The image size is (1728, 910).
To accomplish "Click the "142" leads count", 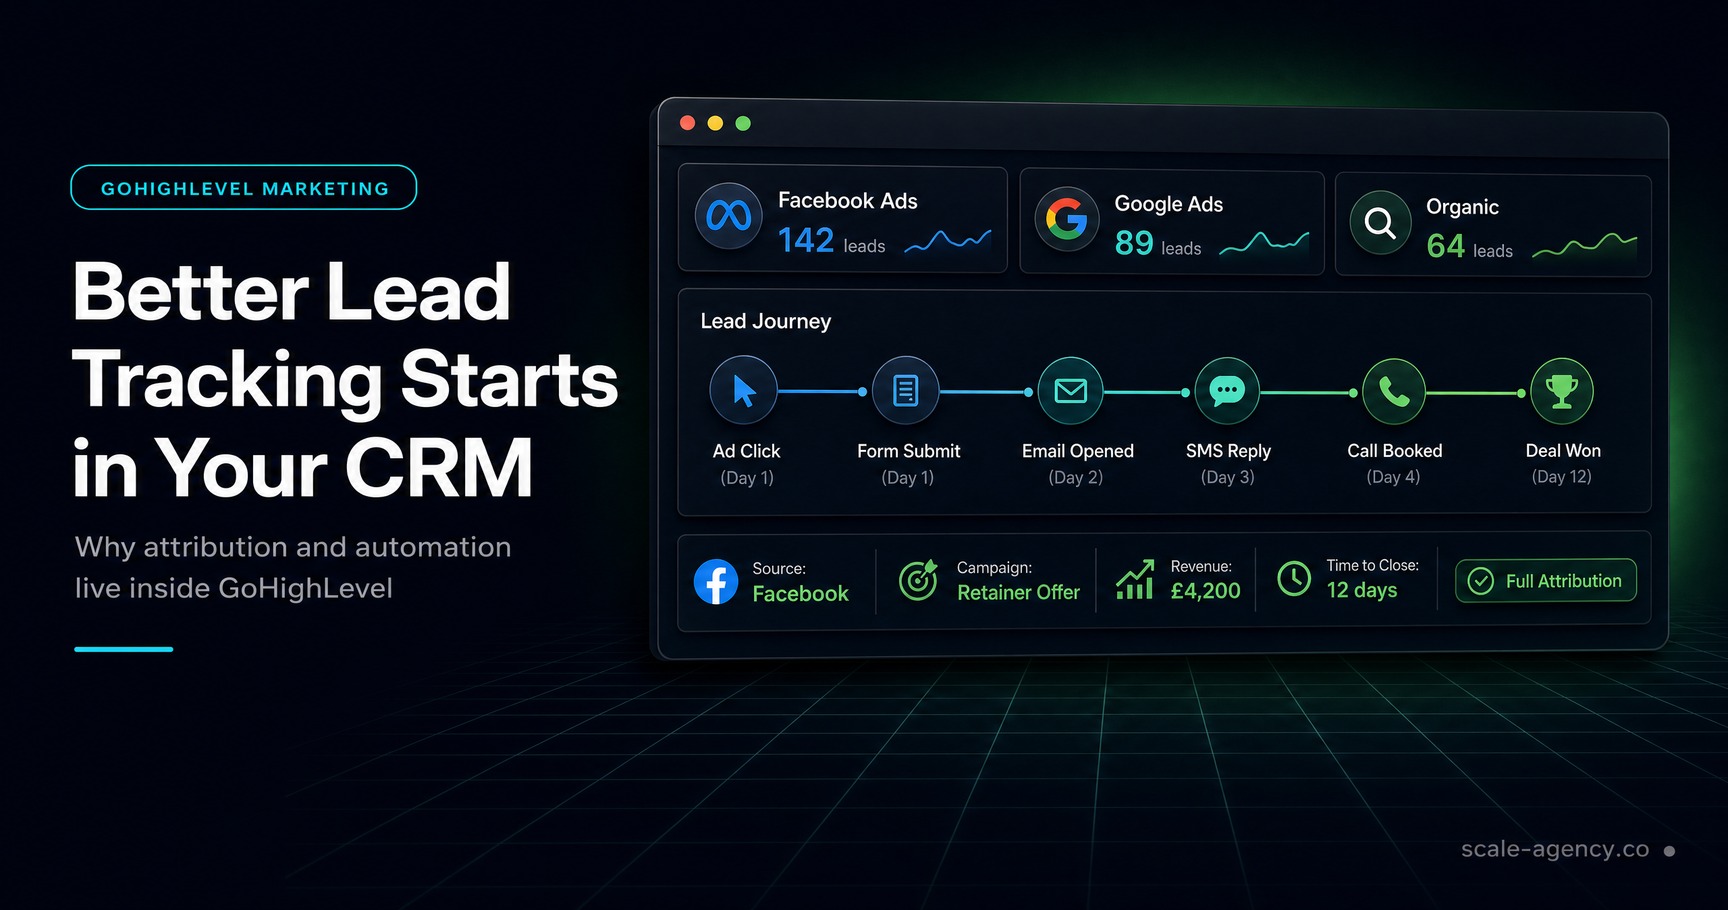I will coord(806,240).
